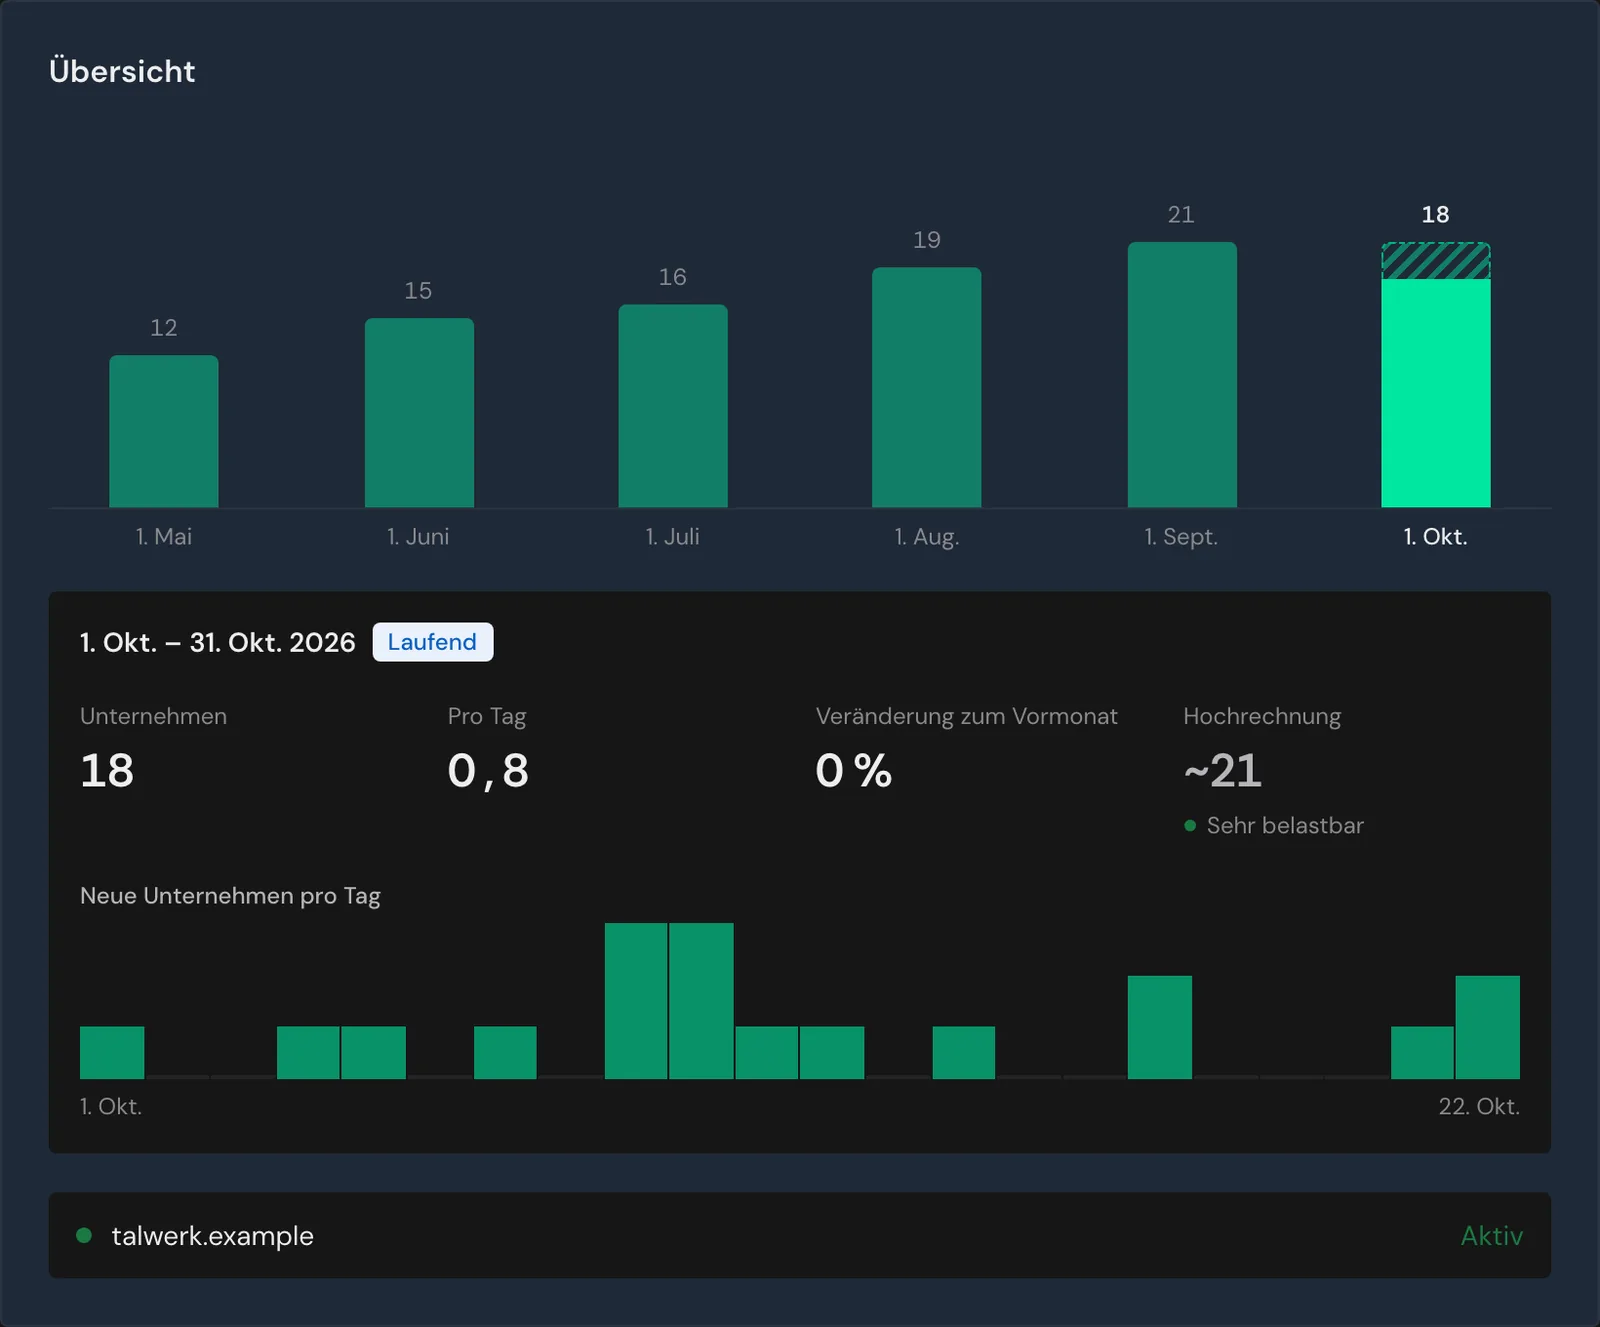Click the Unternehmen value 18
The width and height of the screenshot is (1600, 1327).
tap(107, 770)
